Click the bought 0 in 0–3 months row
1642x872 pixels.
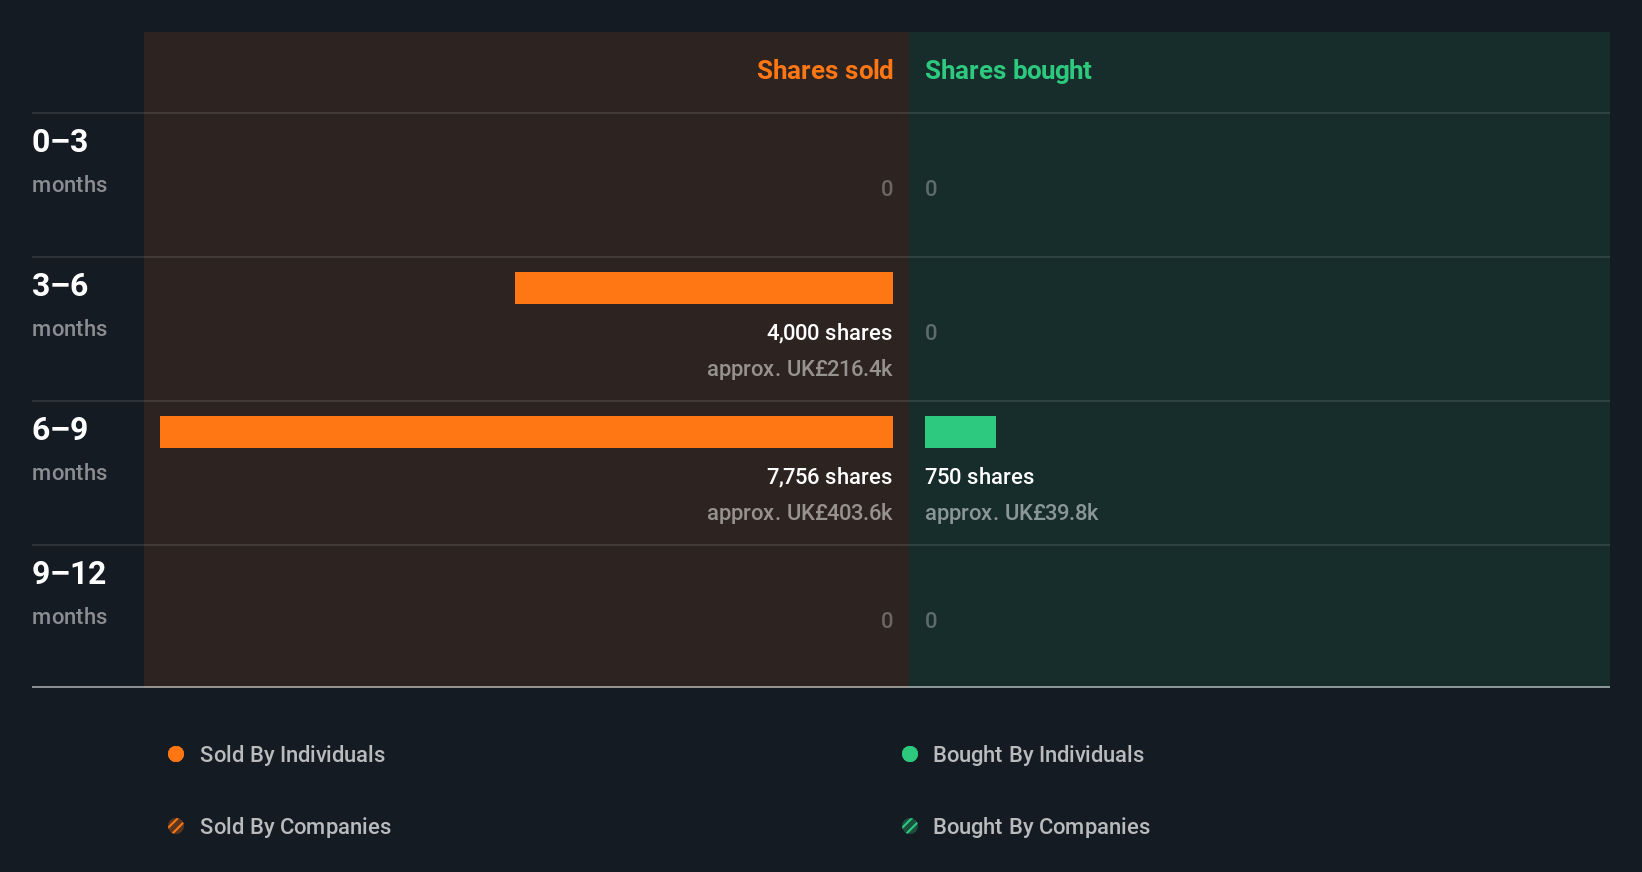931,188
